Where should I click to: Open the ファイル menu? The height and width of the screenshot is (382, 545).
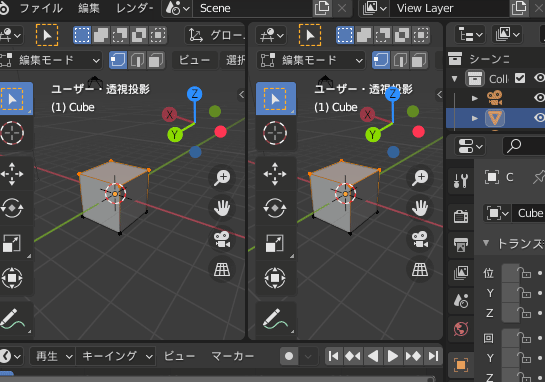coord(41,8)
